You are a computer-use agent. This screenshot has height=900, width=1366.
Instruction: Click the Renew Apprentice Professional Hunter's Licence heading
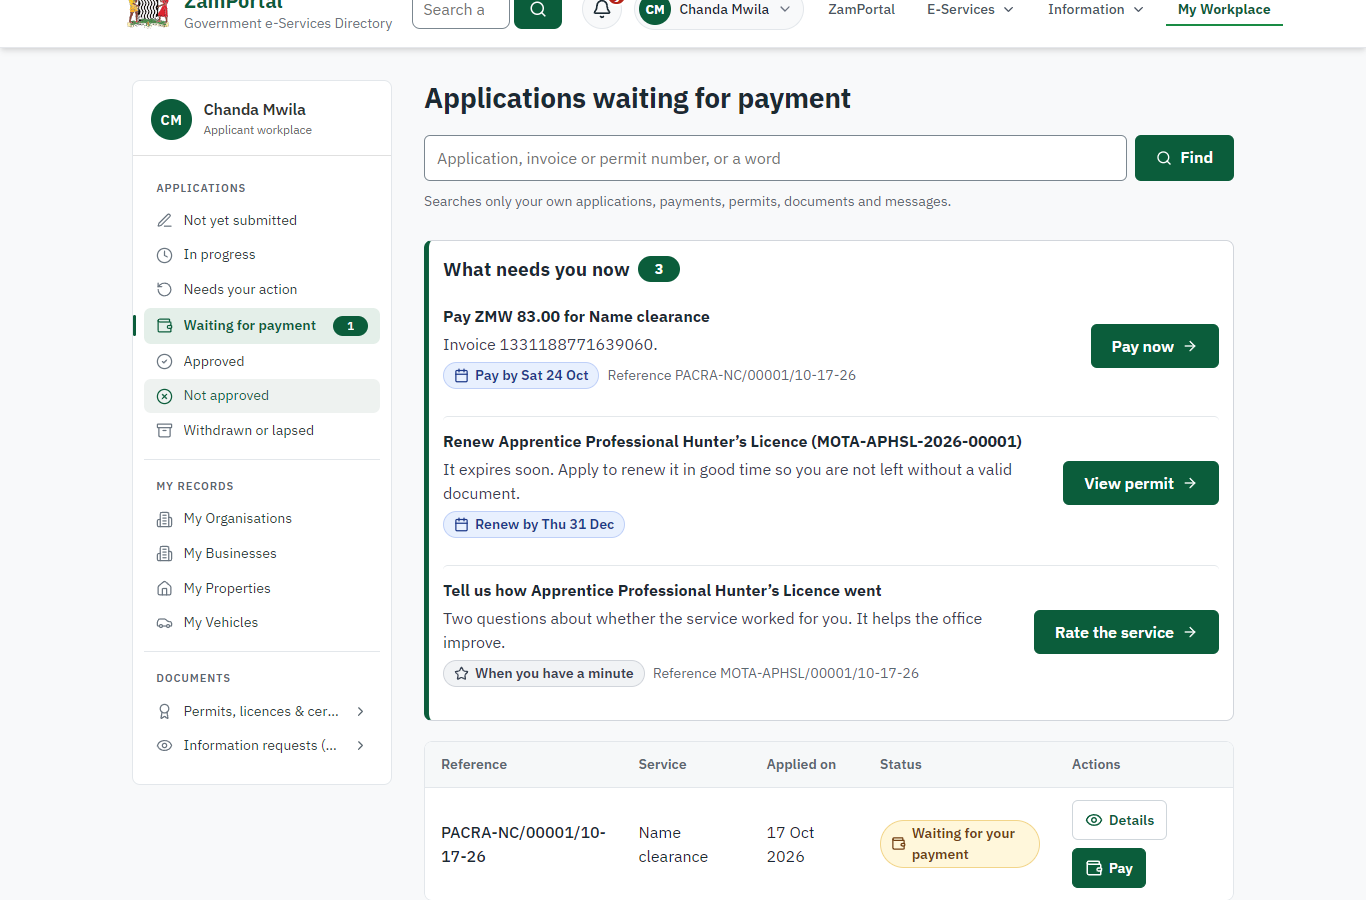[x=732, y=442]
